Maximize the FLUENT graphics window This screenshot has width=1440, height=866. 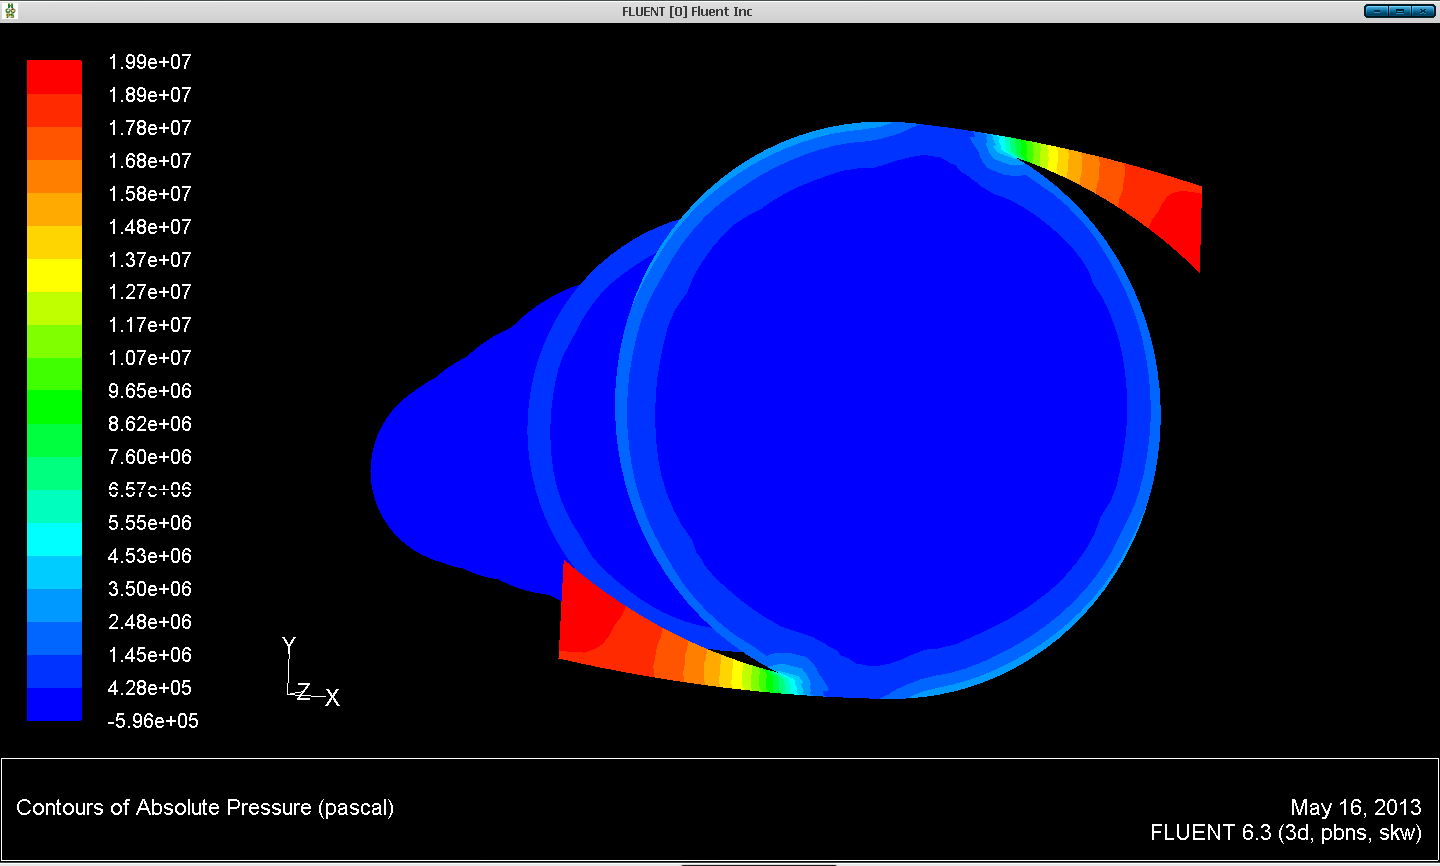pyautogui.click(x=1400, y=11)
